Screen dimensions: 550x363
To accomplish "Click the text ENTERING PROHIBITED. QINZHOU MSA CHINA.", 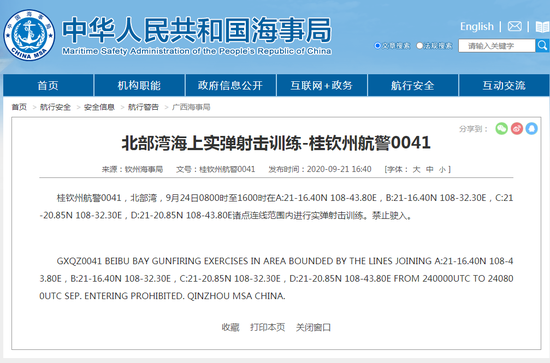I will click(x=185, y=296).
